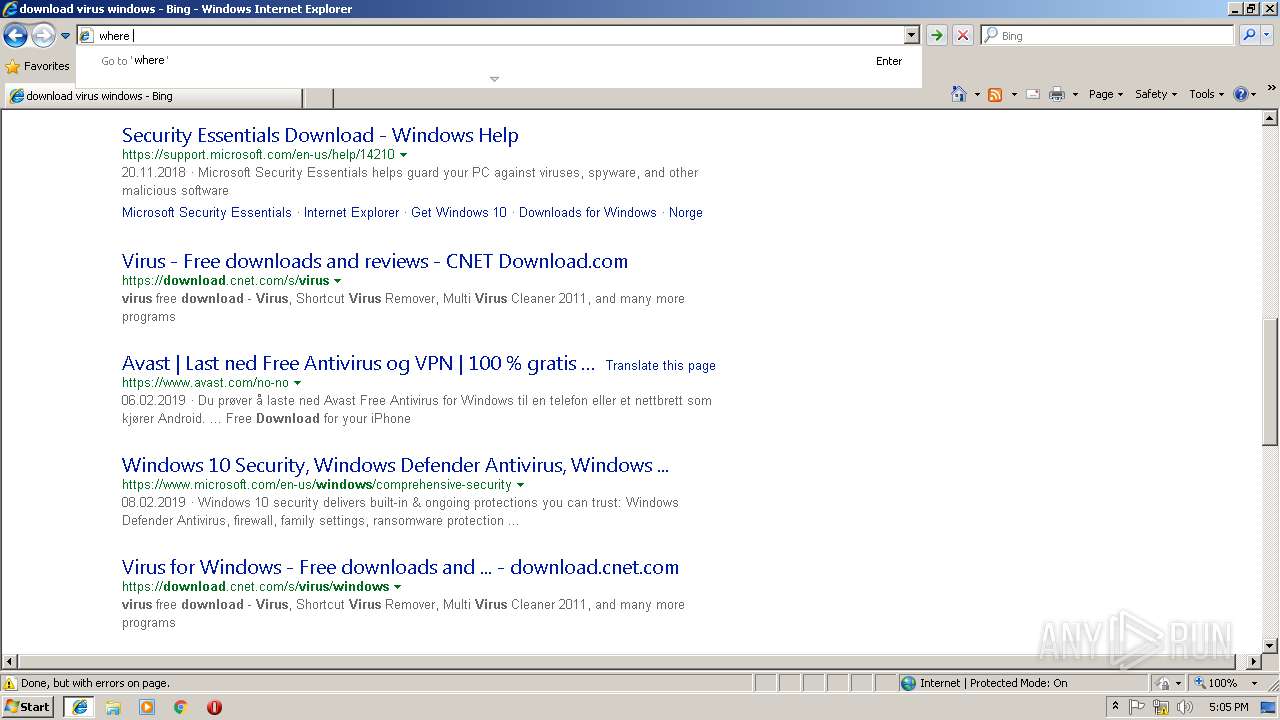Open Google Chrome taskbar icon

click(181, 707)
